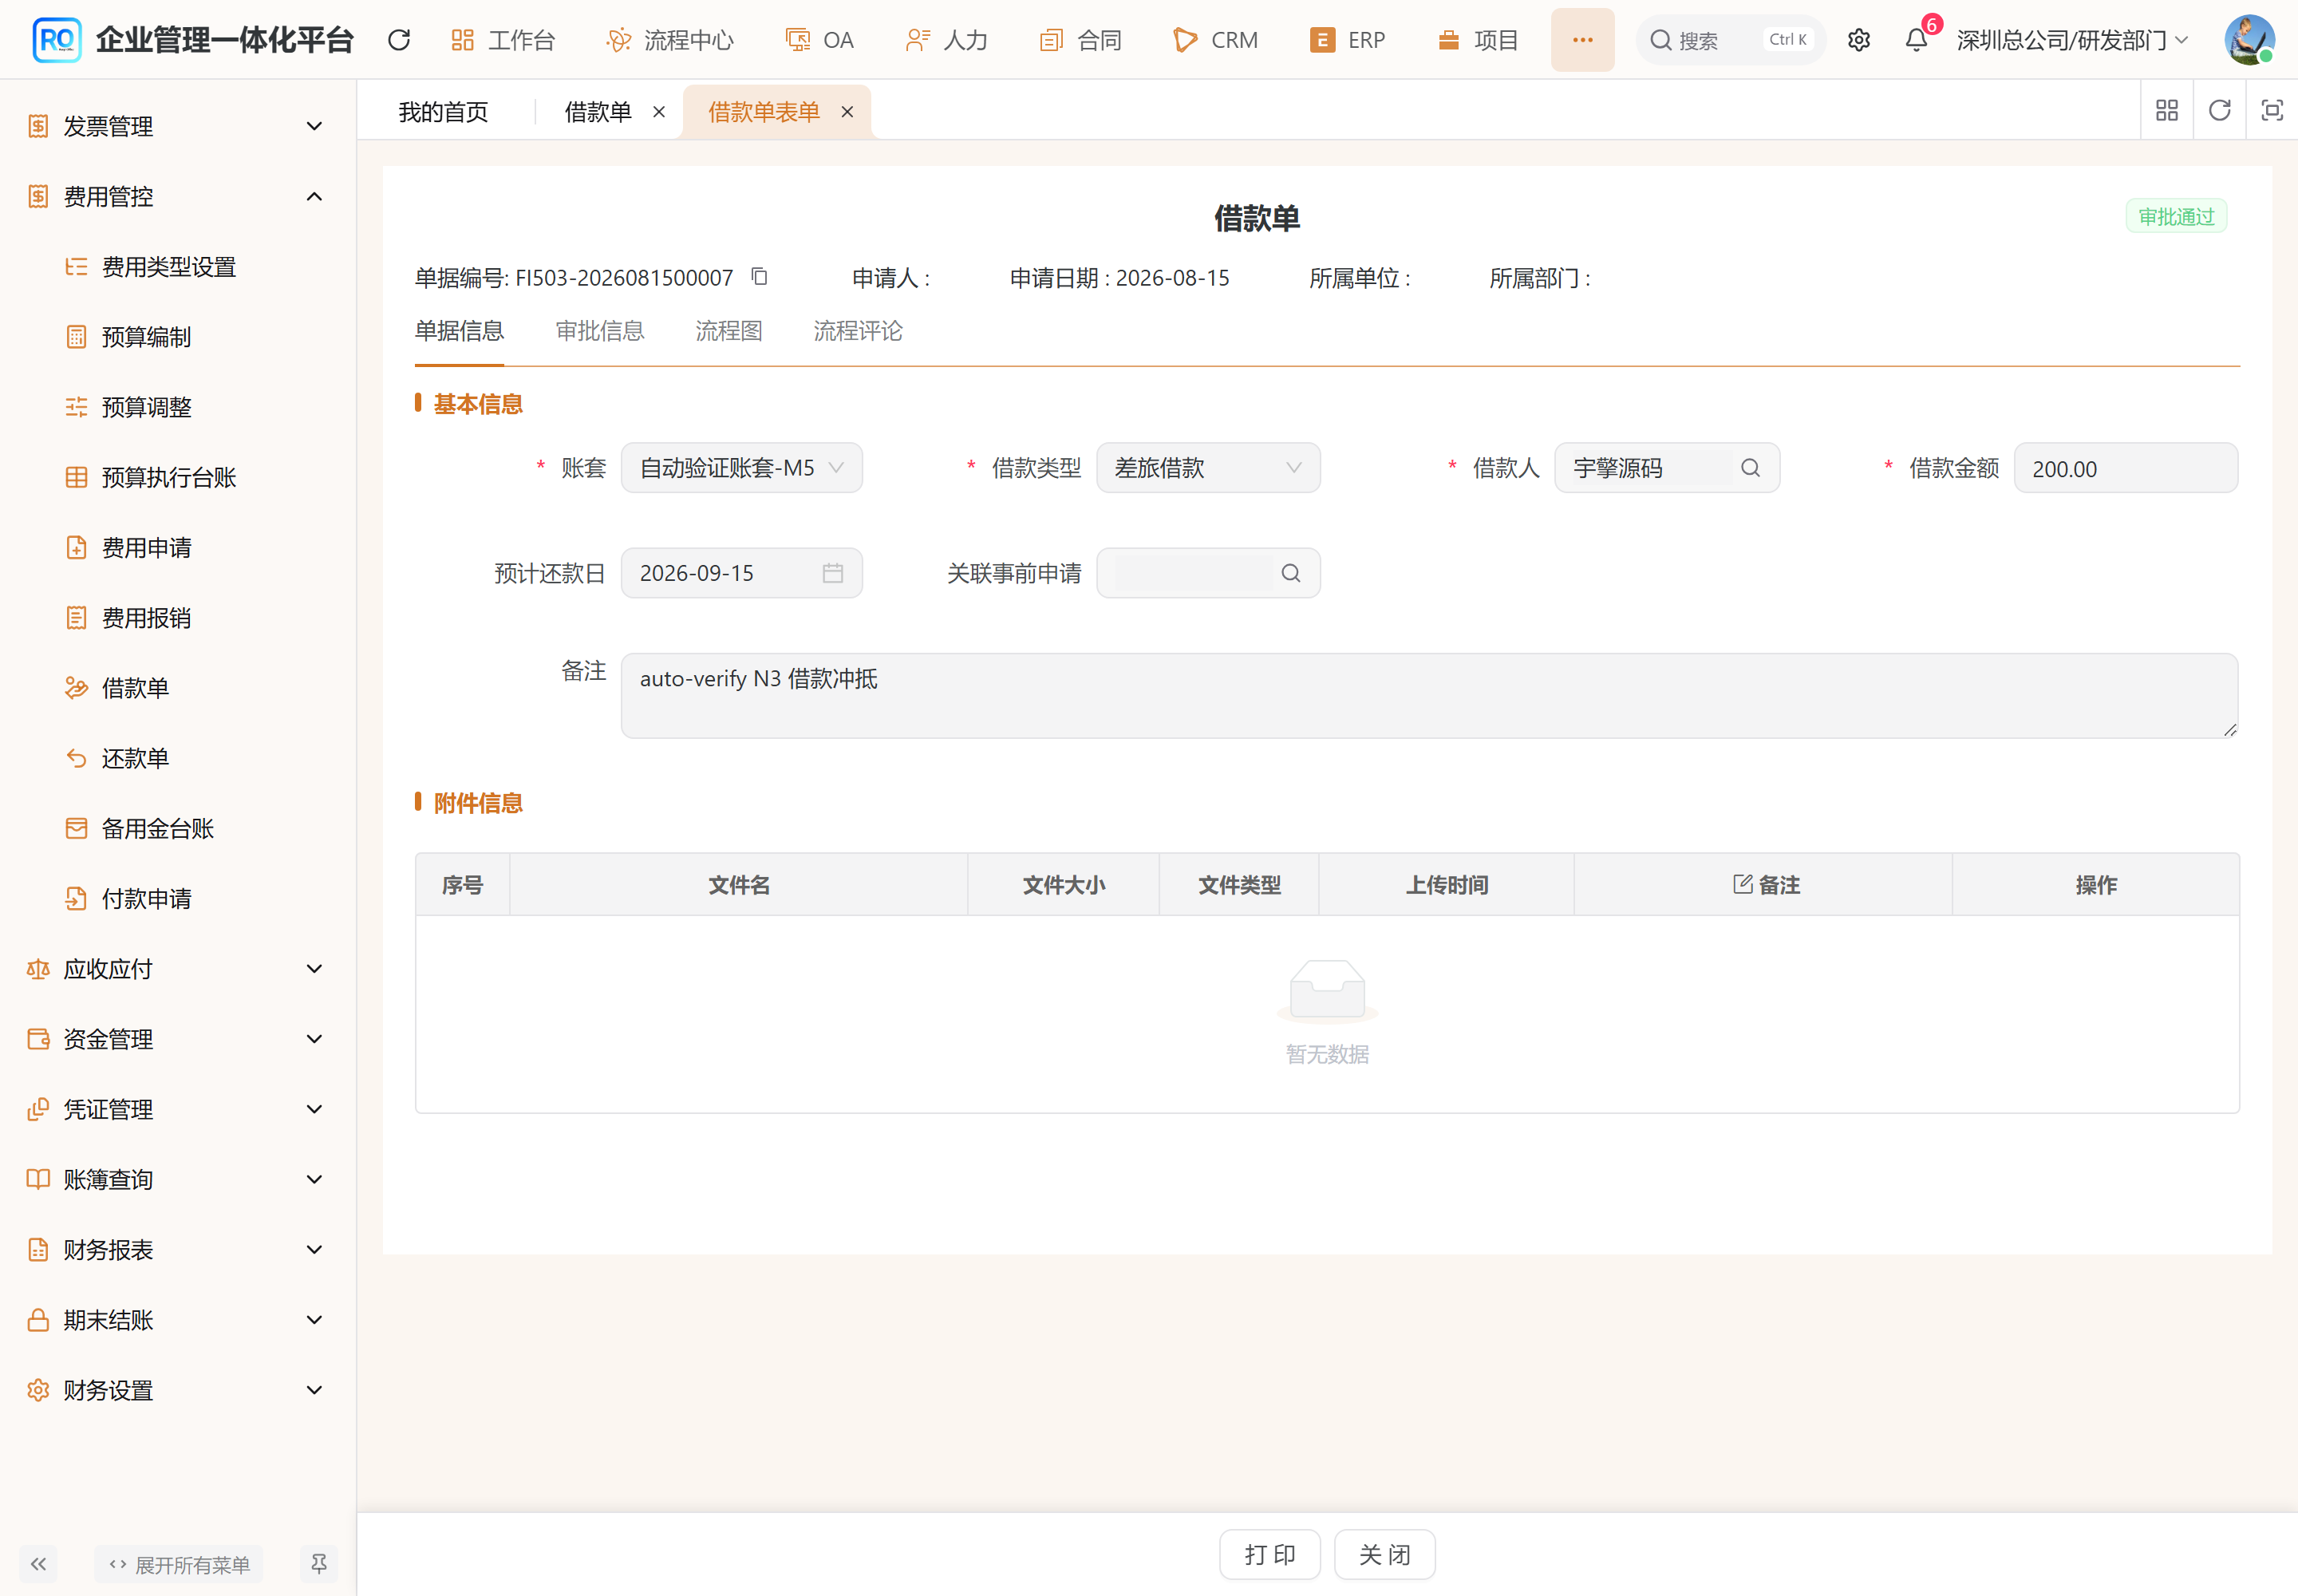Close the 借款单表单 tab
Image resolution: width=2298 pixels, height=1596 pixels.
point(847,112)
